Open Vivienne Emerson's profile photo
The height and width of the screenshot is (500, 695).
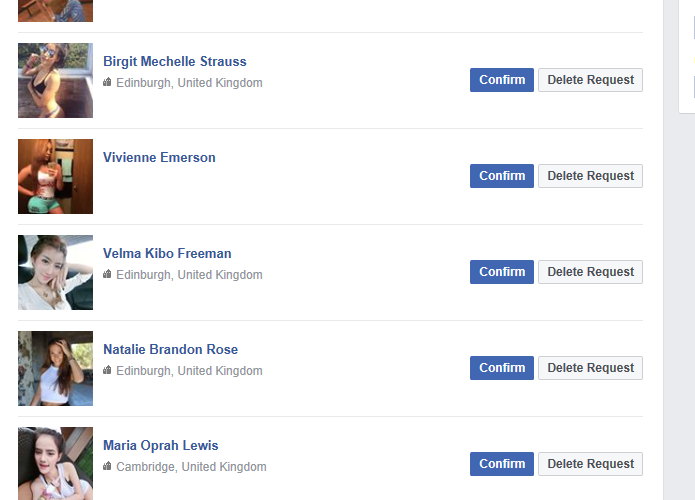point(55,176)
